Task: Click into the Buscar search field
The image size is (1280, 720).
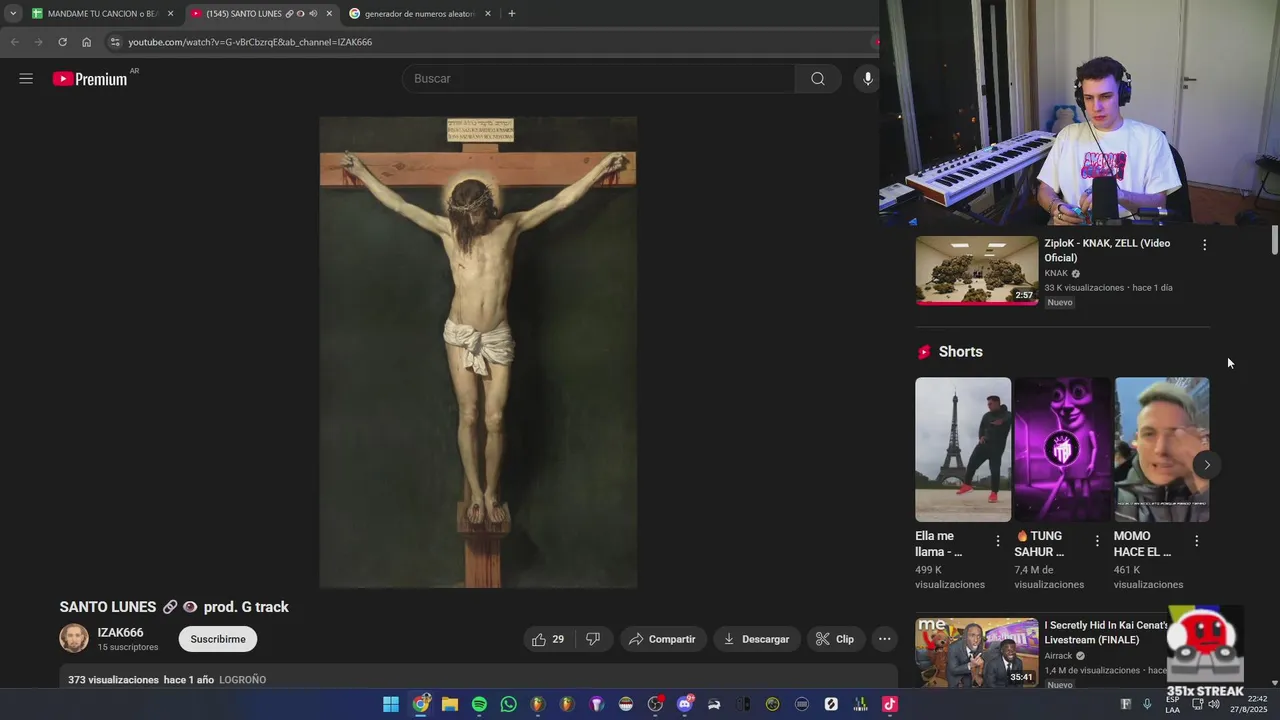Action: (600, 79)
